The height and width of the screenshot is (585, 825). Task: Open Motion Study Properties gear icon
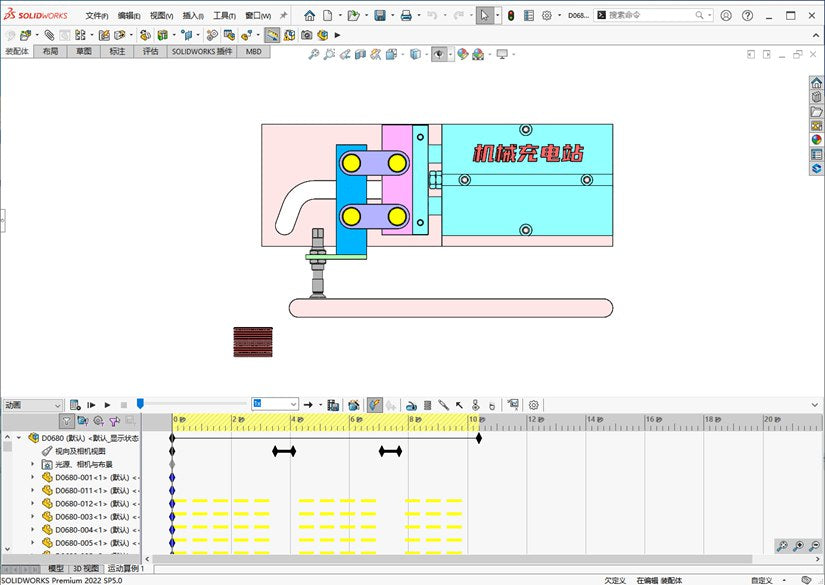pyautogui.click(x=534, y=405)
